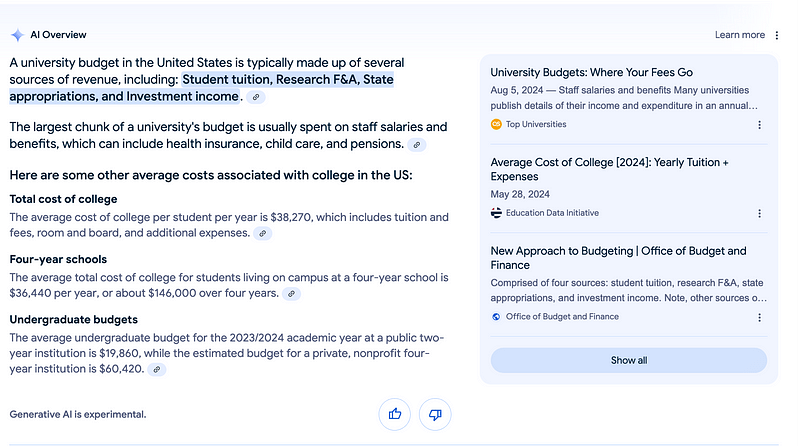Open three-dot menu for Office of Budget source
The width and height of the screenshot is (800, 446).
point(759,317)
